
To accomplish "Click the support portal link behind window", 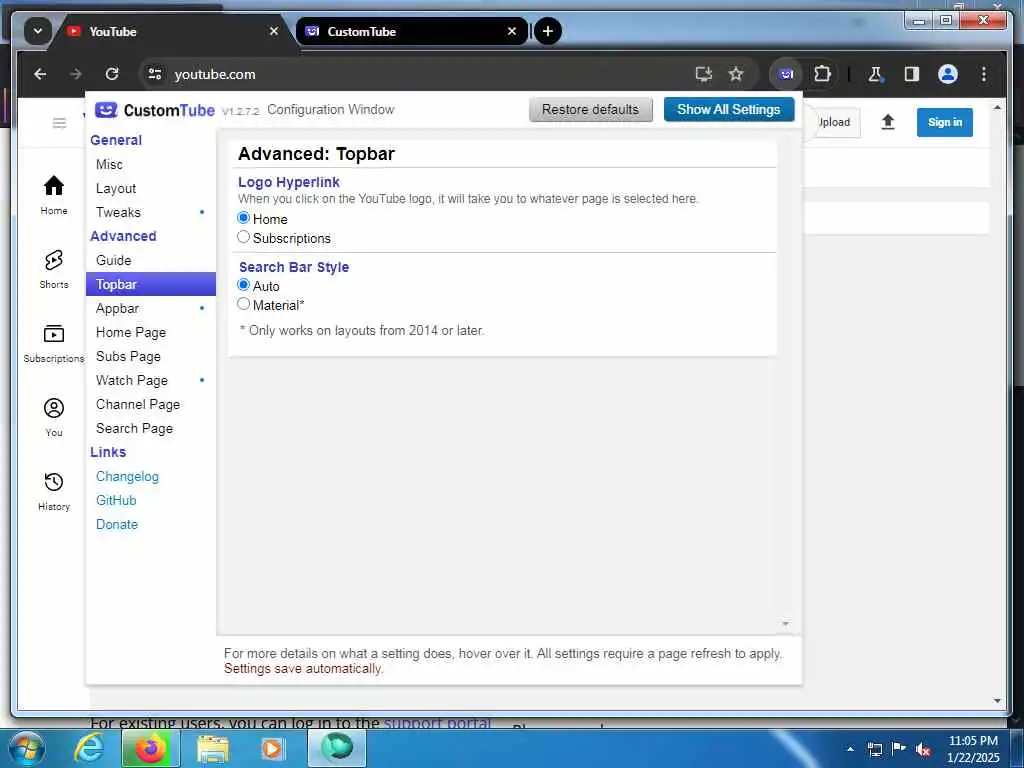I will tap(437, 723).
